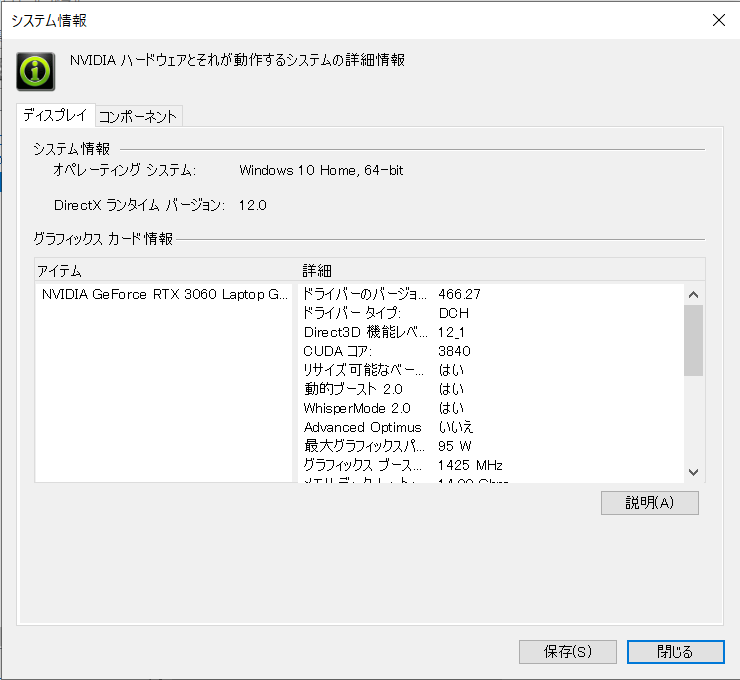Viewport: 740px width, 680px height.
Task: Select the ディスプレイ tab
Action: (56, 115)
